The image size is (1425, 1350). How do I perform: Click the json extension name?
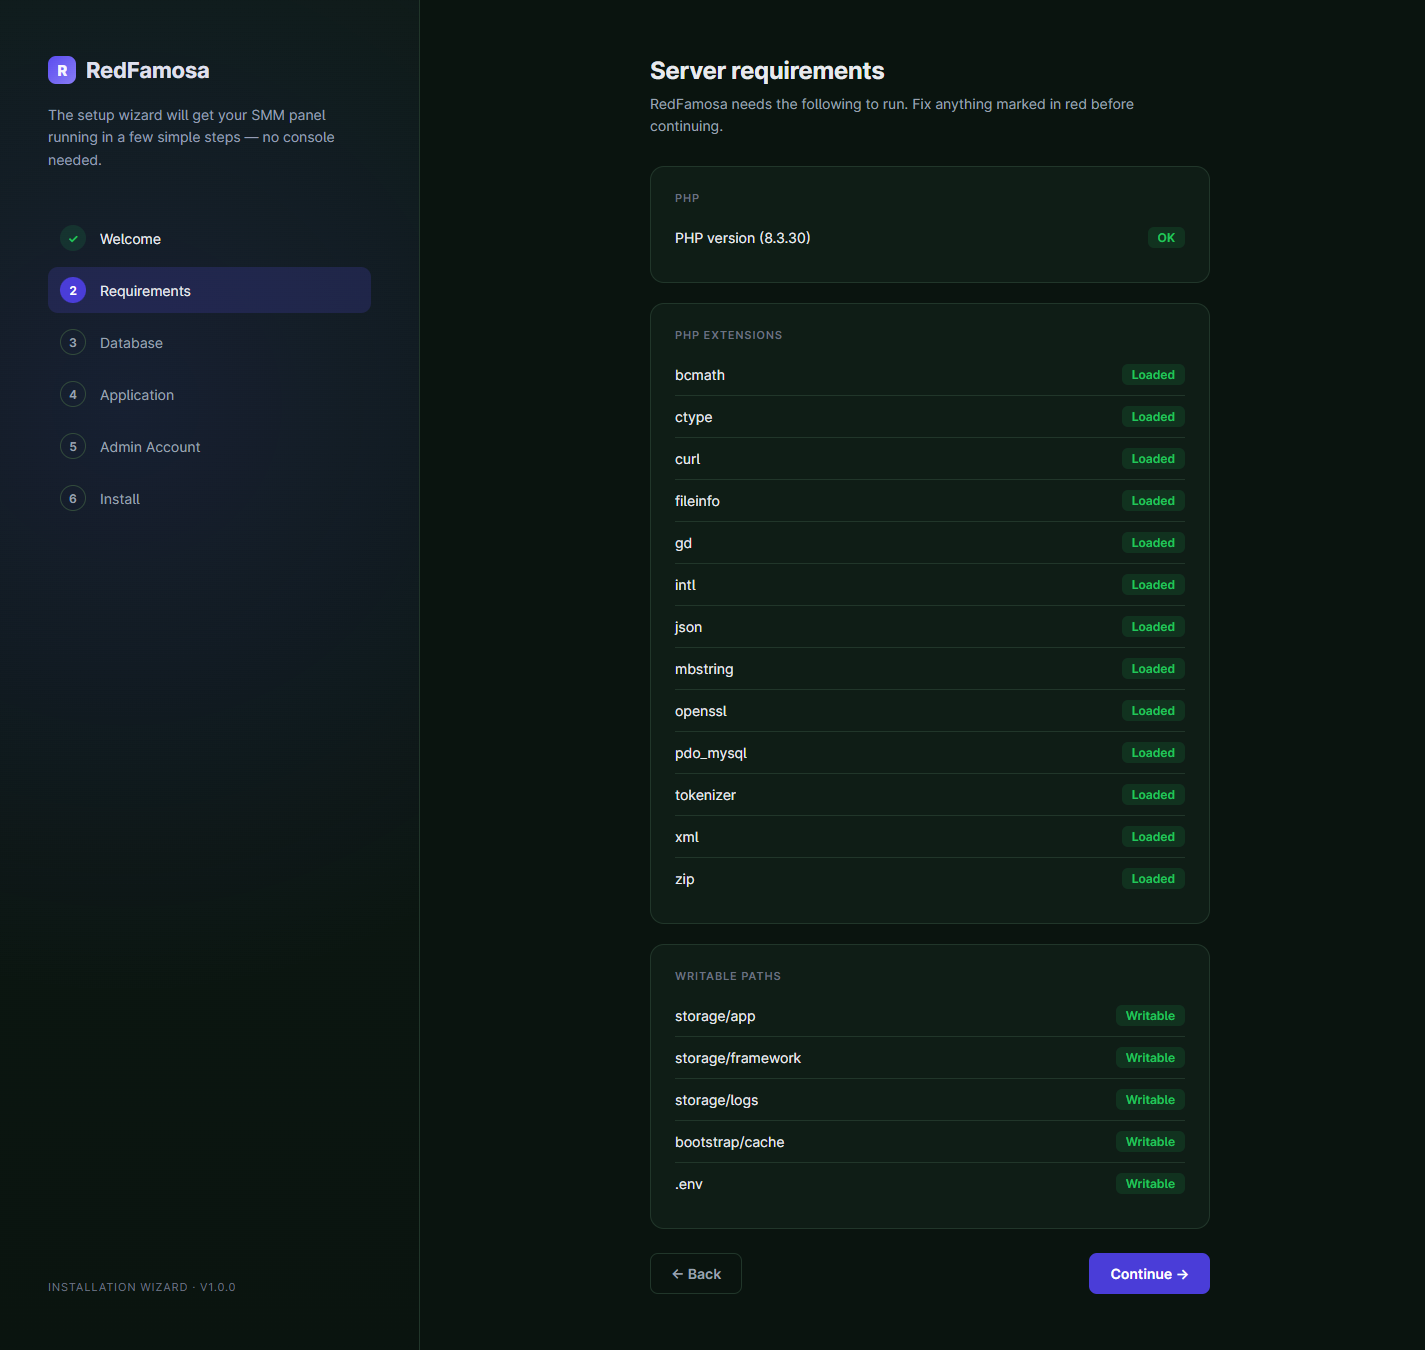tap(688, 627)
